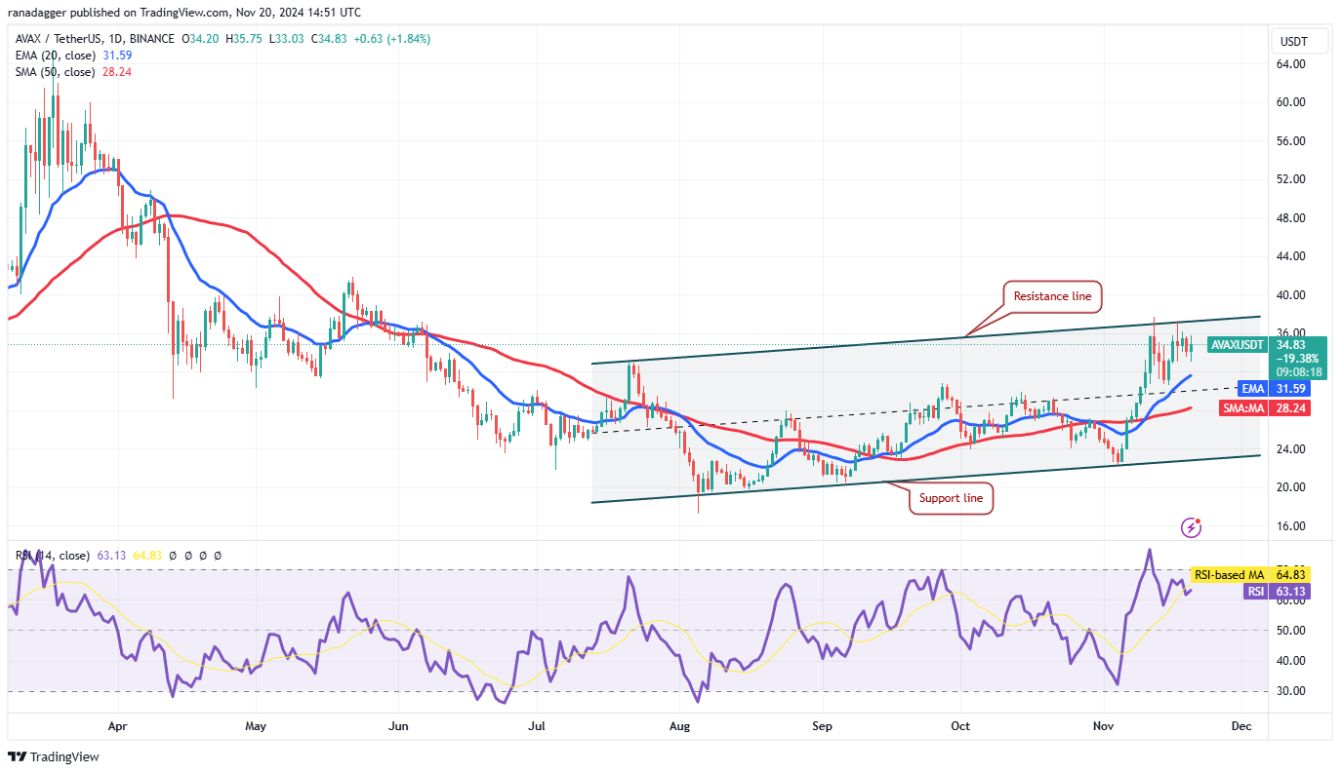The image size is (1338, 770).
Task: Click the lightning bolt quick-action icon
Action: tap(1191, 527)
